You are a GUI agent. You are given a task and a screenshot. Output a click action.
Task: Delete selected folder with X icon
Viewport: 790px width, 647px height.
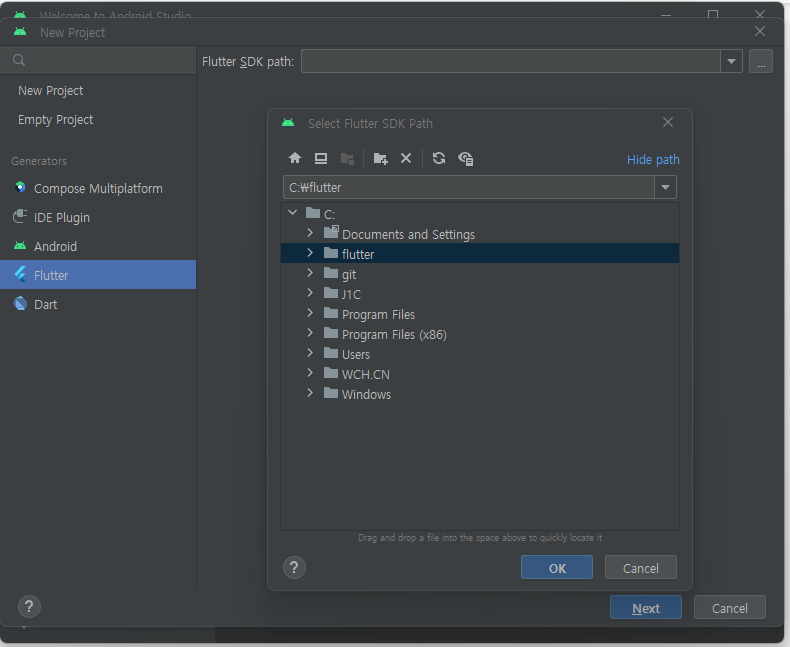[406, 158]
